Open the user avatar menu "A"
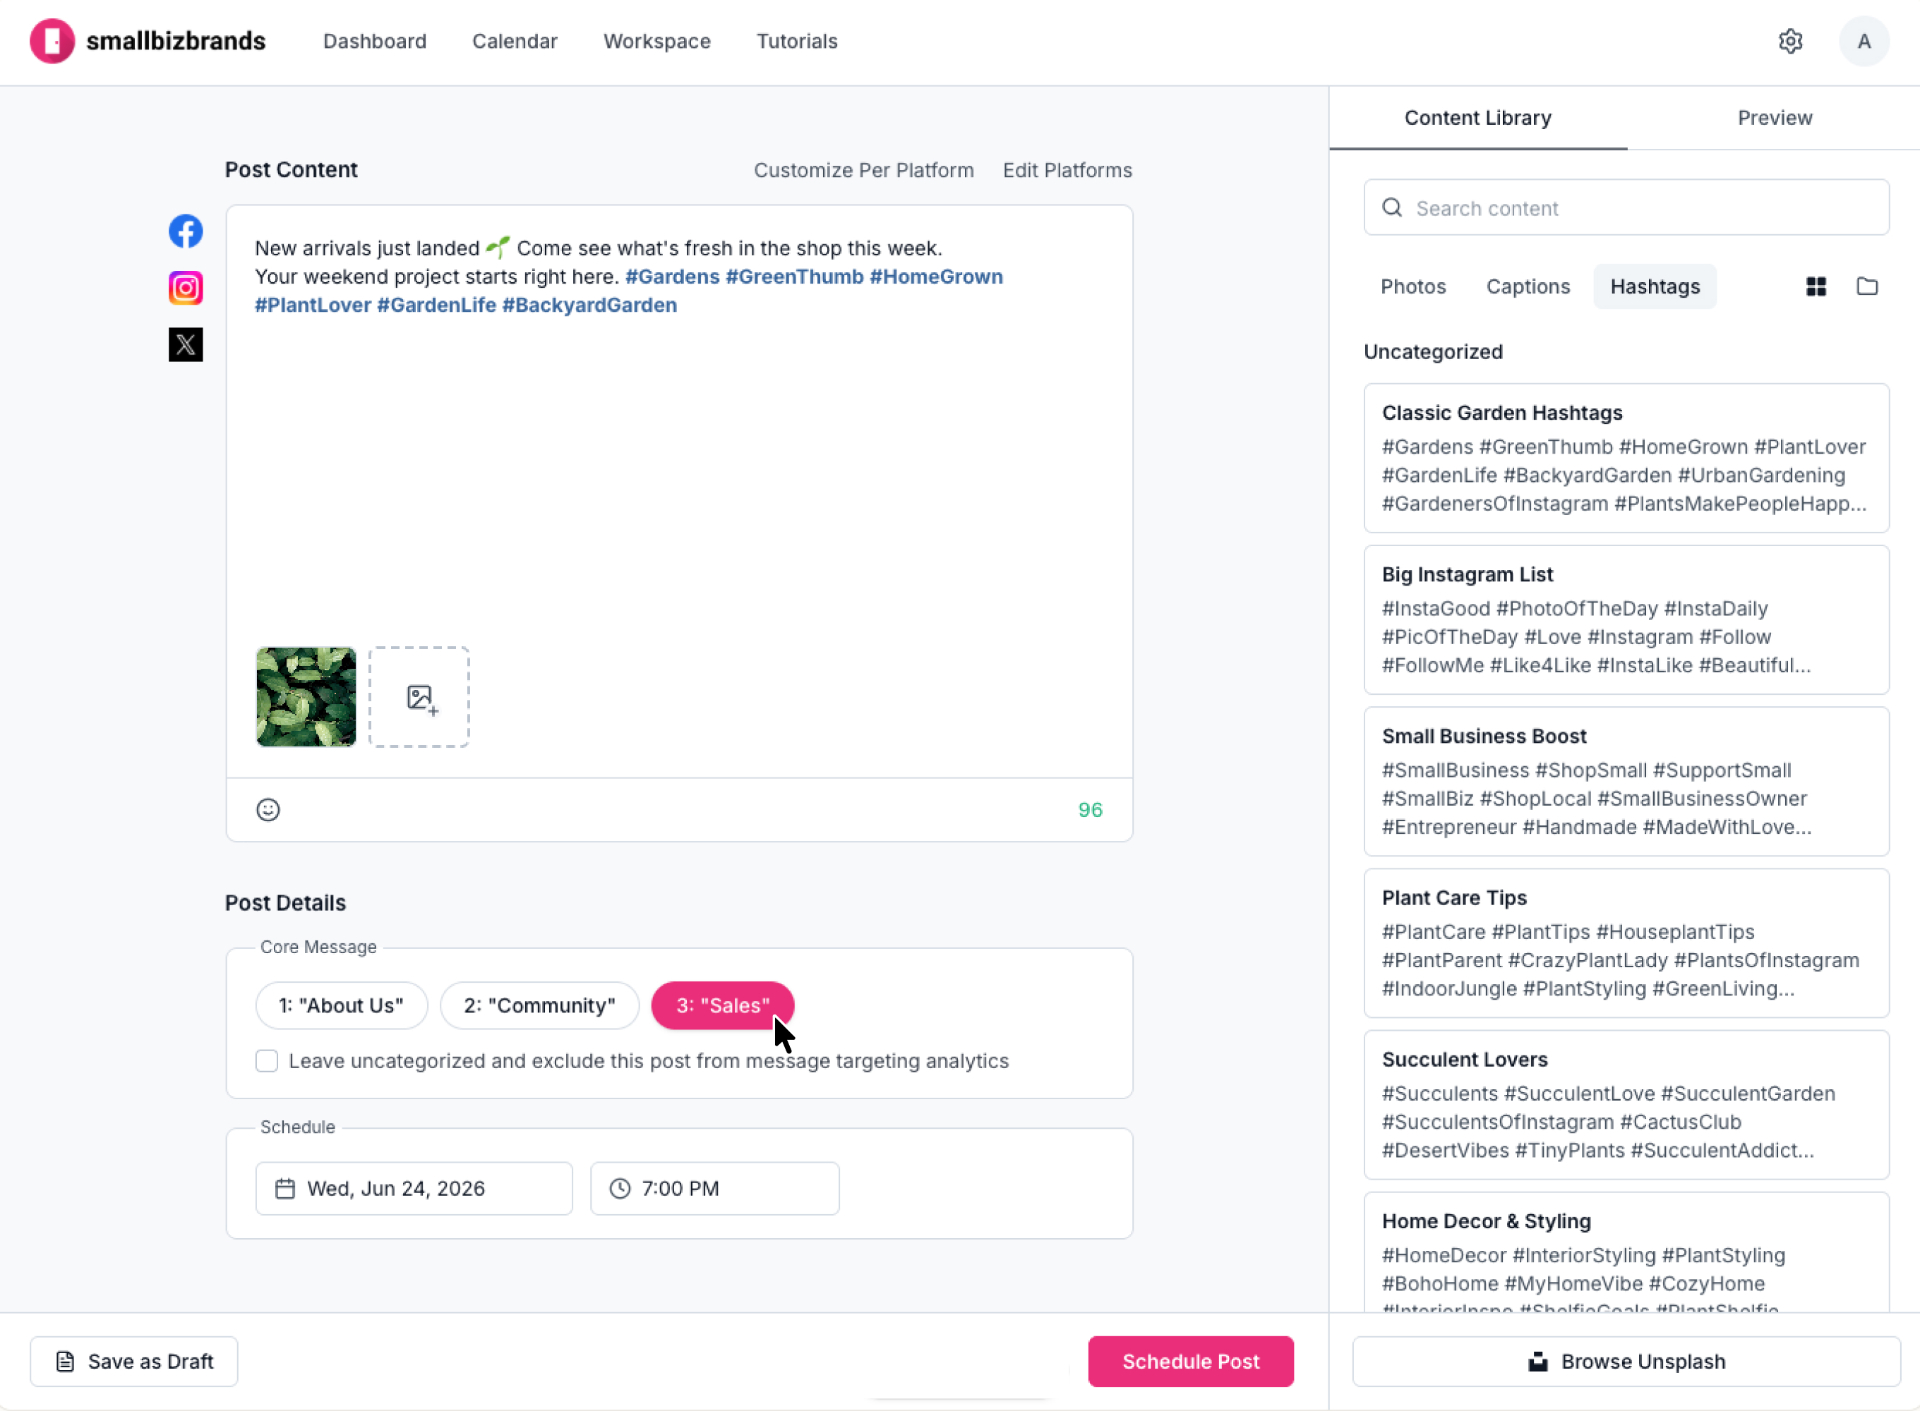 tap(1863, 41)
